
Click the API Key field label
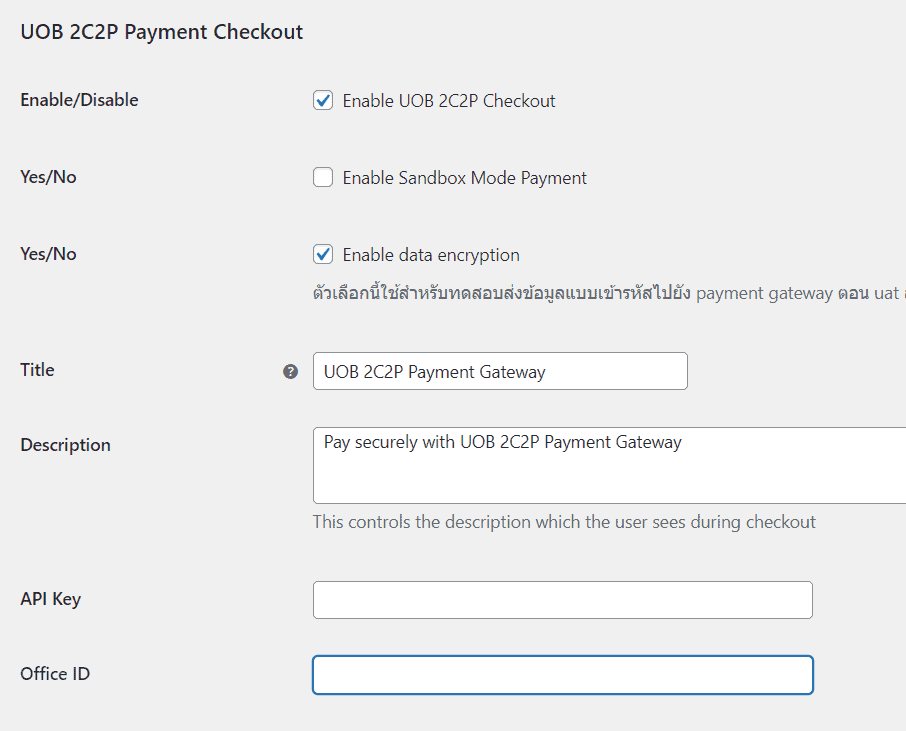tap(50, 599)
